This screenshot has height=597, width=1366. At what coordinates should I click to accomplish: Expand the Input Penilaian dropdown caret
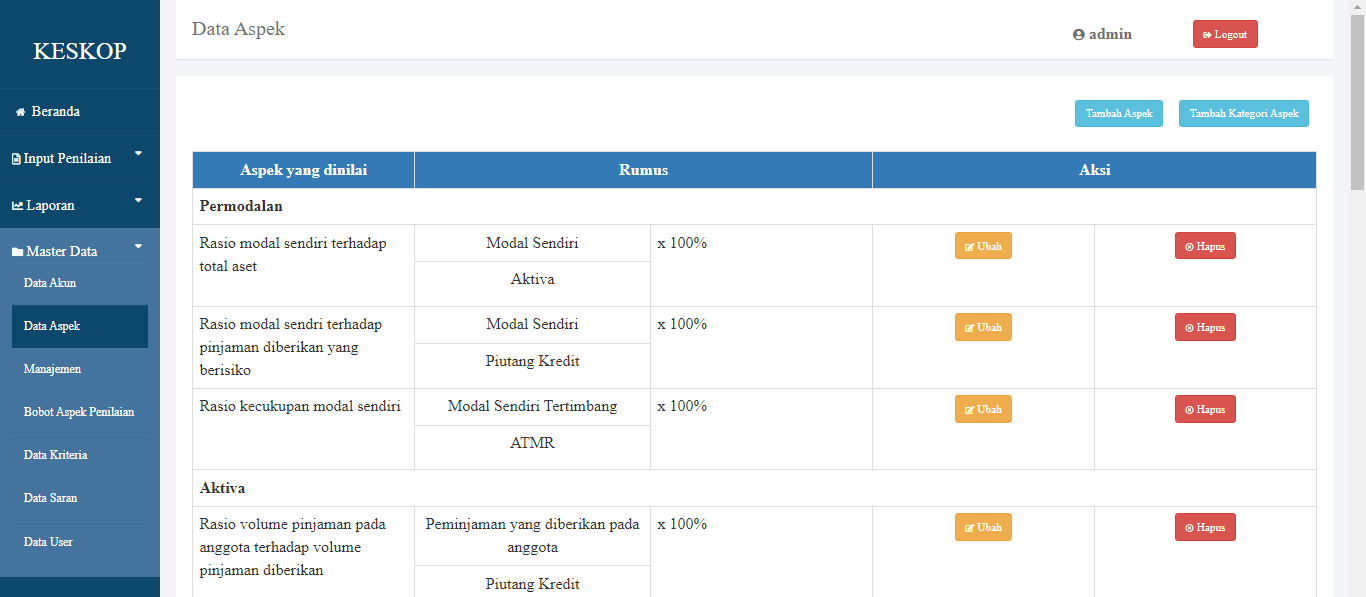tap(138, 153)
